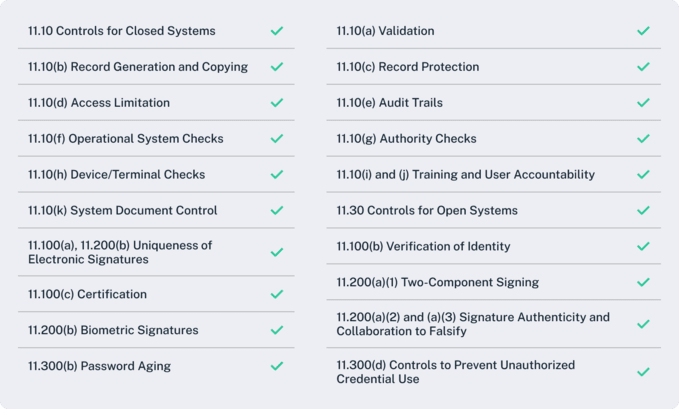Select the 11.100(b) Verification of Identity label
The image size is (679, 409).
423,247
